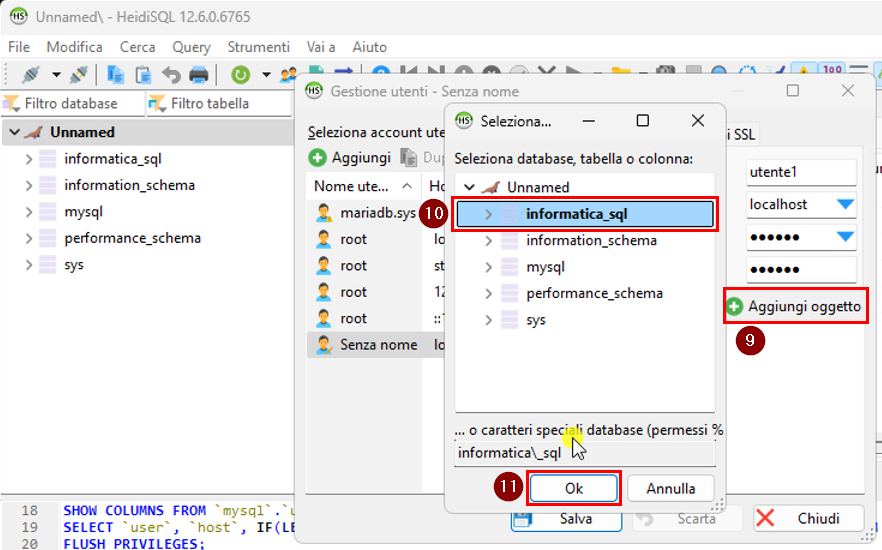
Task: Click Annulla in the Seleziona dialog
Action: 670,488
